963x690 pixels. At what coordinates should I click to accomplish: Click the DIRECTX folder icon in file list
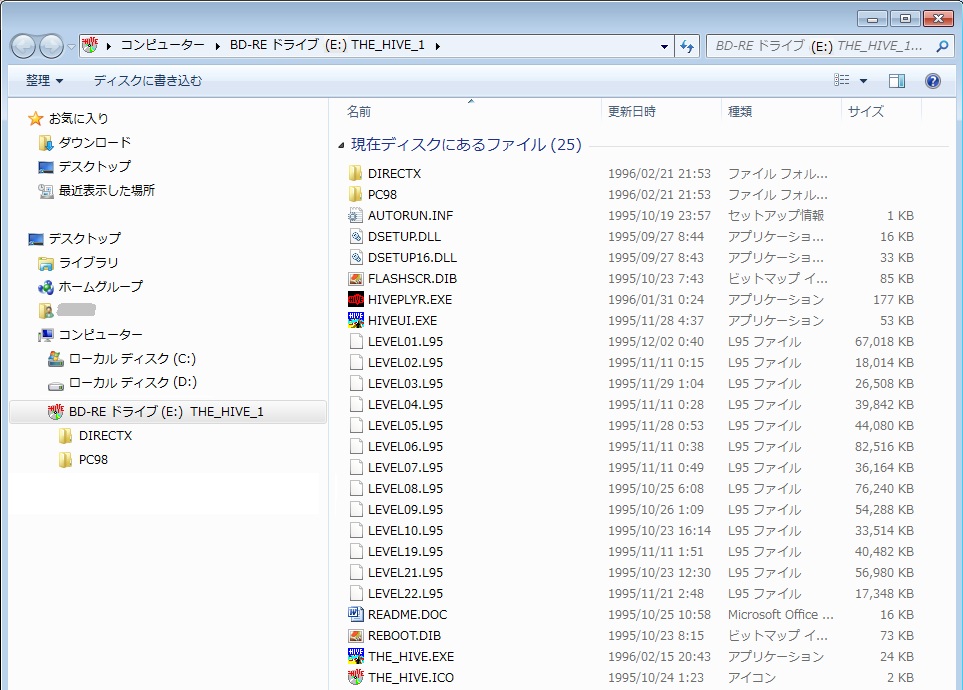click(356, 173)
